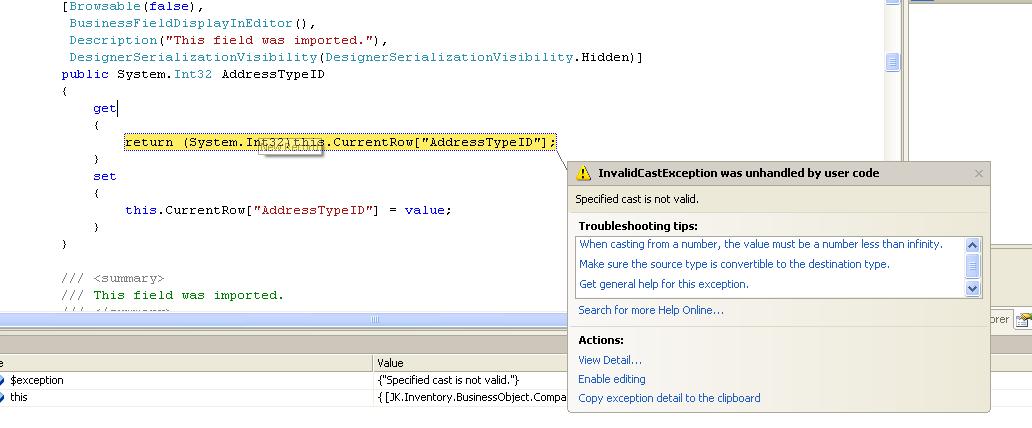This screenshot has height=428, width=1032.
Task: Open View Detail for the exception
Action: click(x=610, y=360)
